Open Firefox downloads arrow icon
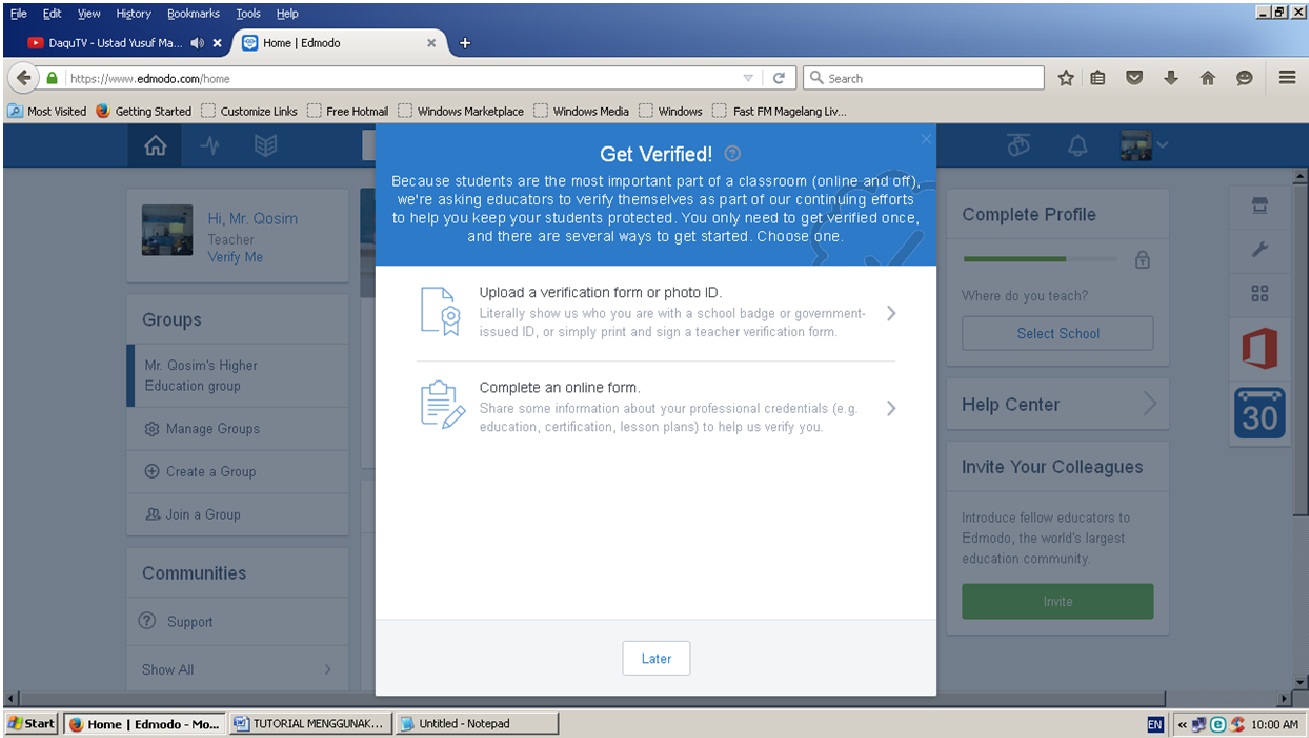 point(1171,78)
